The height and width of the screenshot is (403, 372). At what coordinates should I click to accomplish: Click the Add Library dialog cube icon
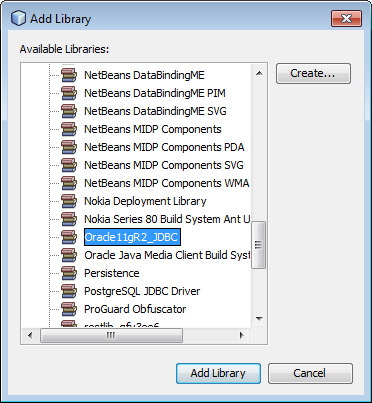(x=18, y=18)
